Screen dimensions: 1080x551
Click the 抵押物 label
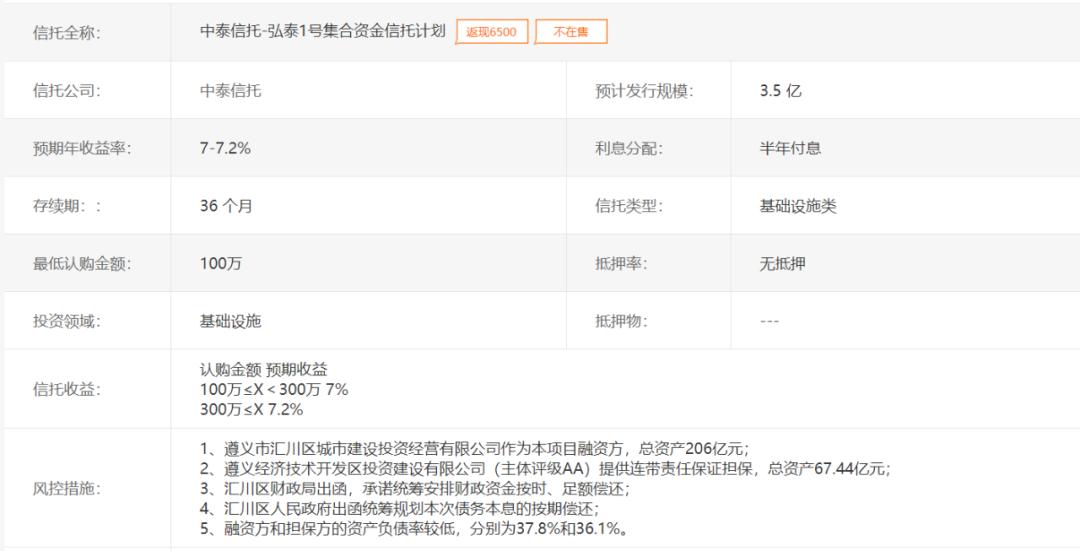pos(621,321)
